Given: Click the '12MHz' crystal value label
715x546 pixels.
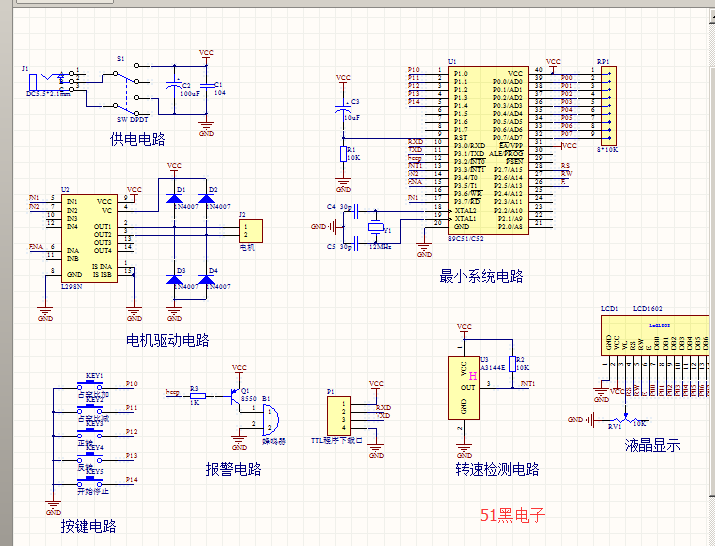Looking at the screenshot, I should click(x=380, y=247).
